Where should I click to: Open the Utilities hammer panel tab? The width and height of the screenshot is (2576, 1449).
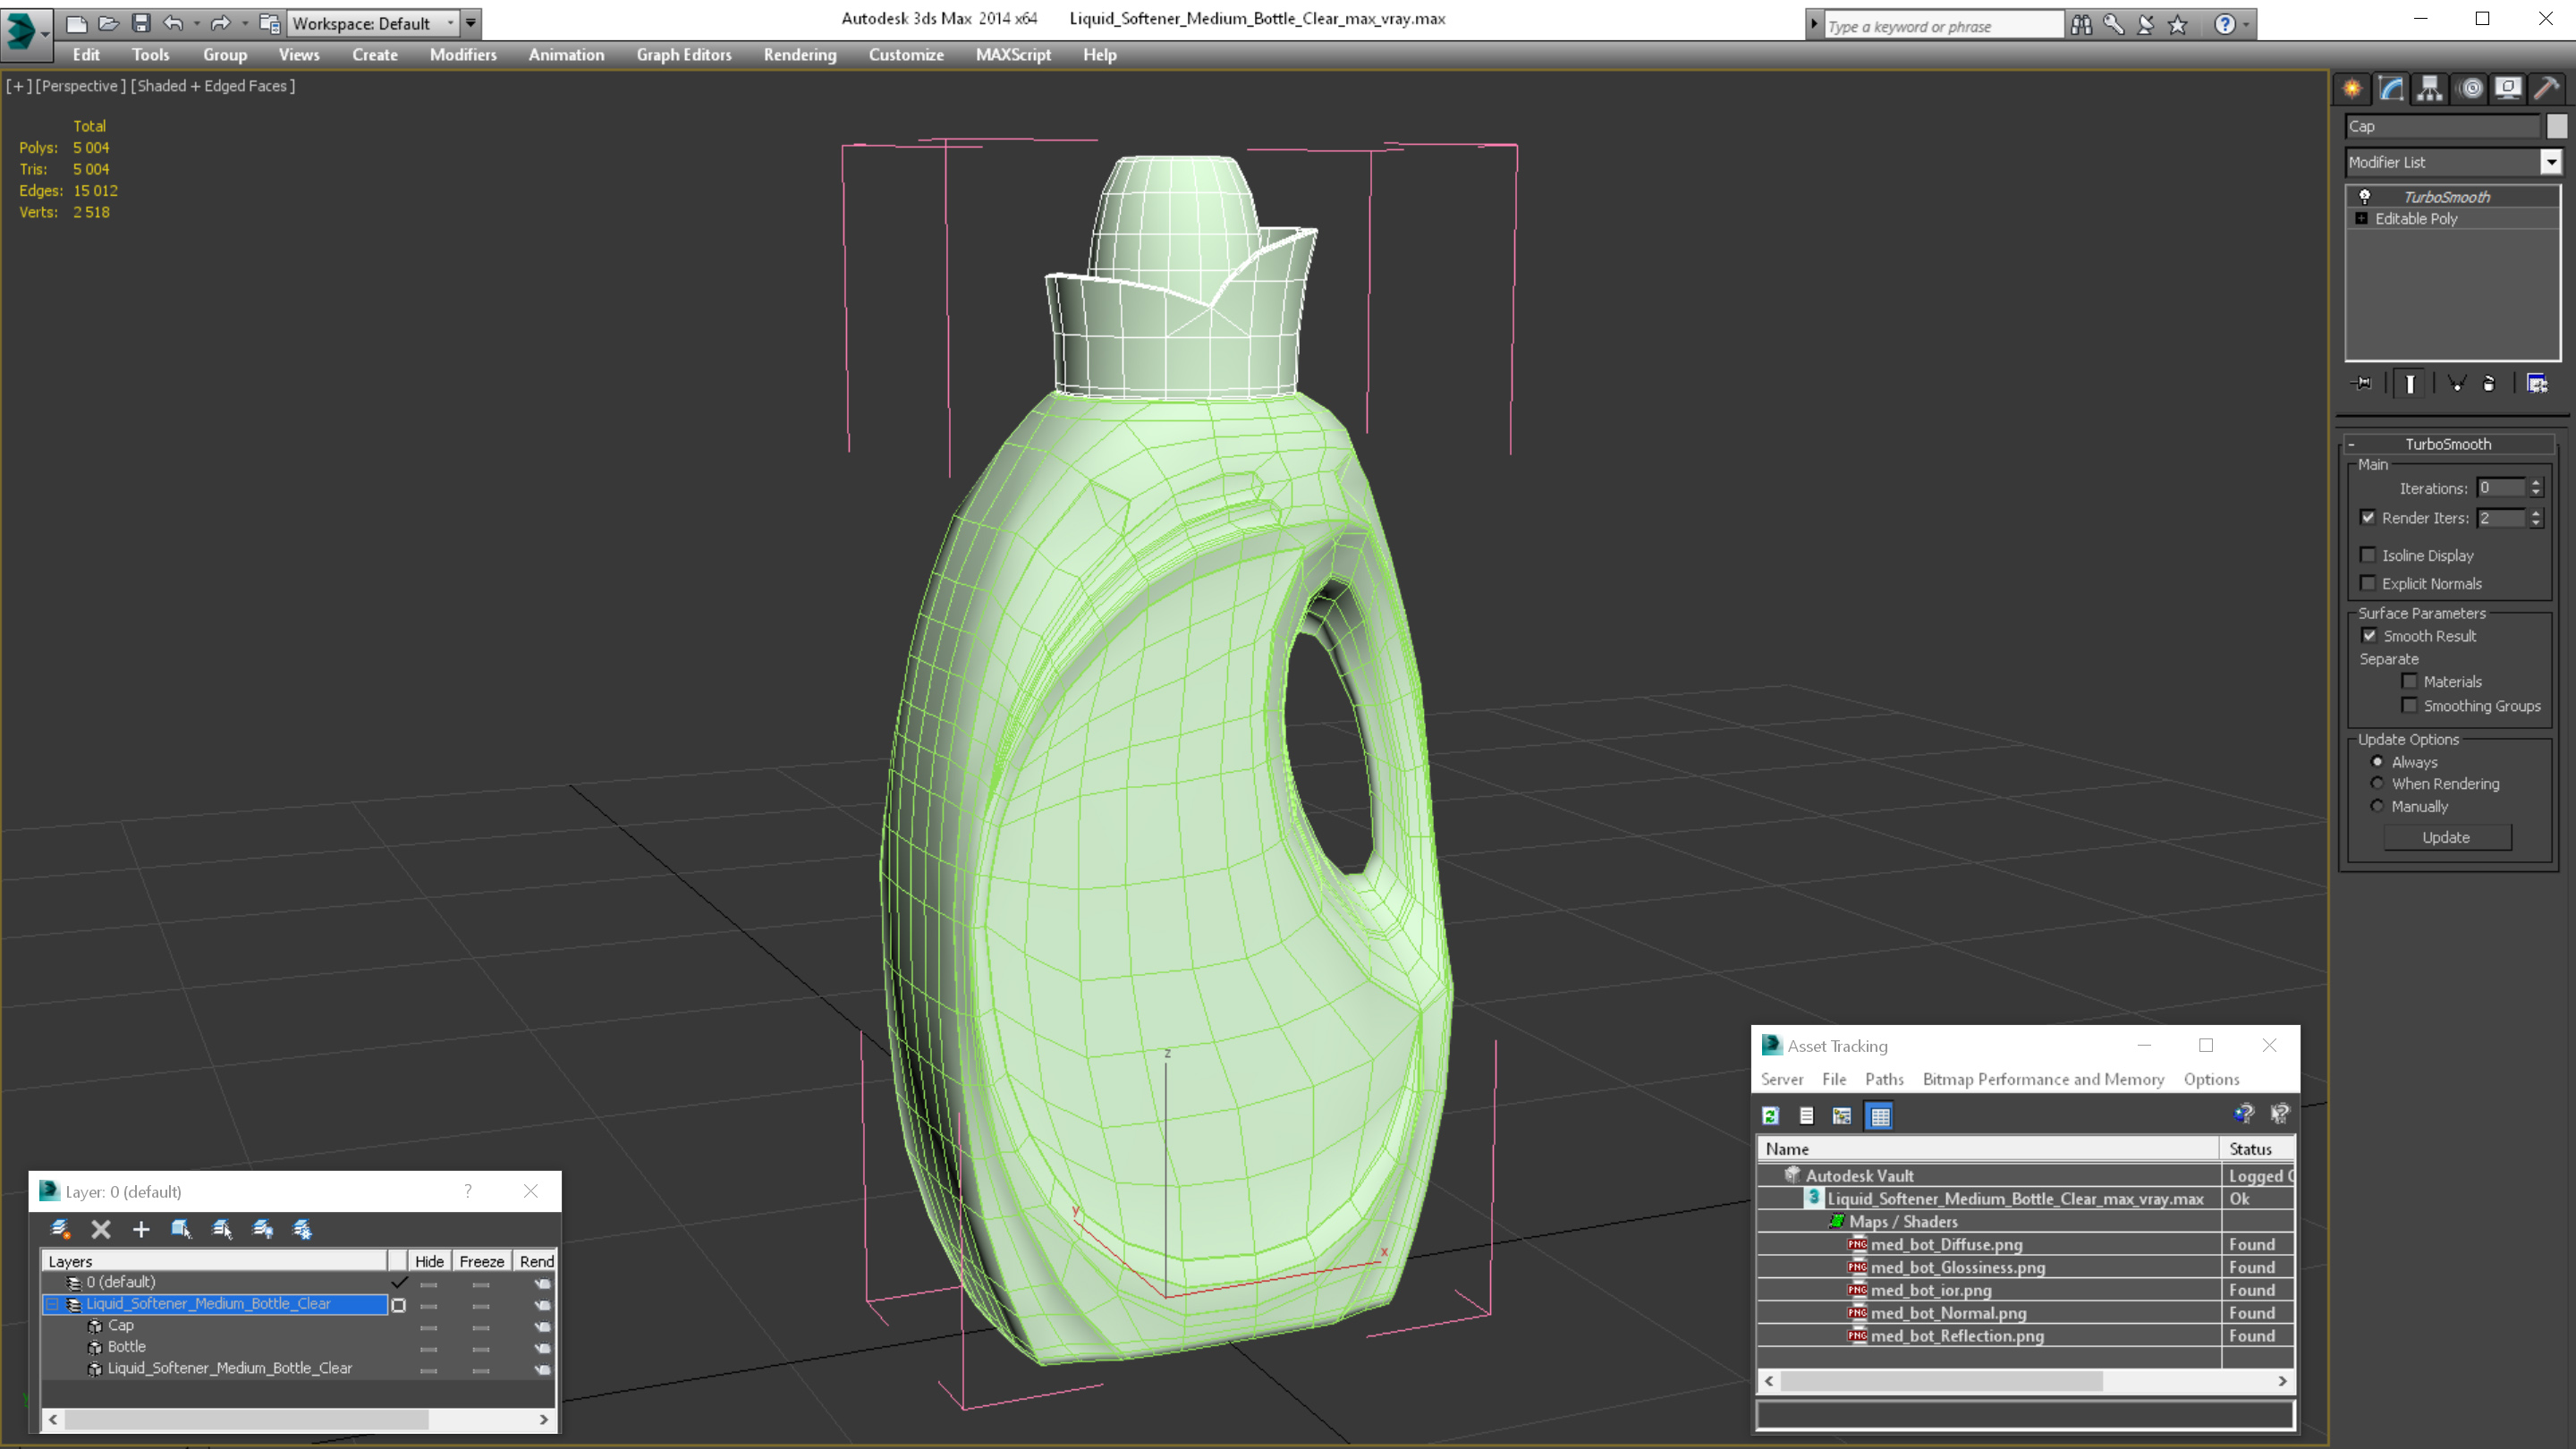point(2546,89)
